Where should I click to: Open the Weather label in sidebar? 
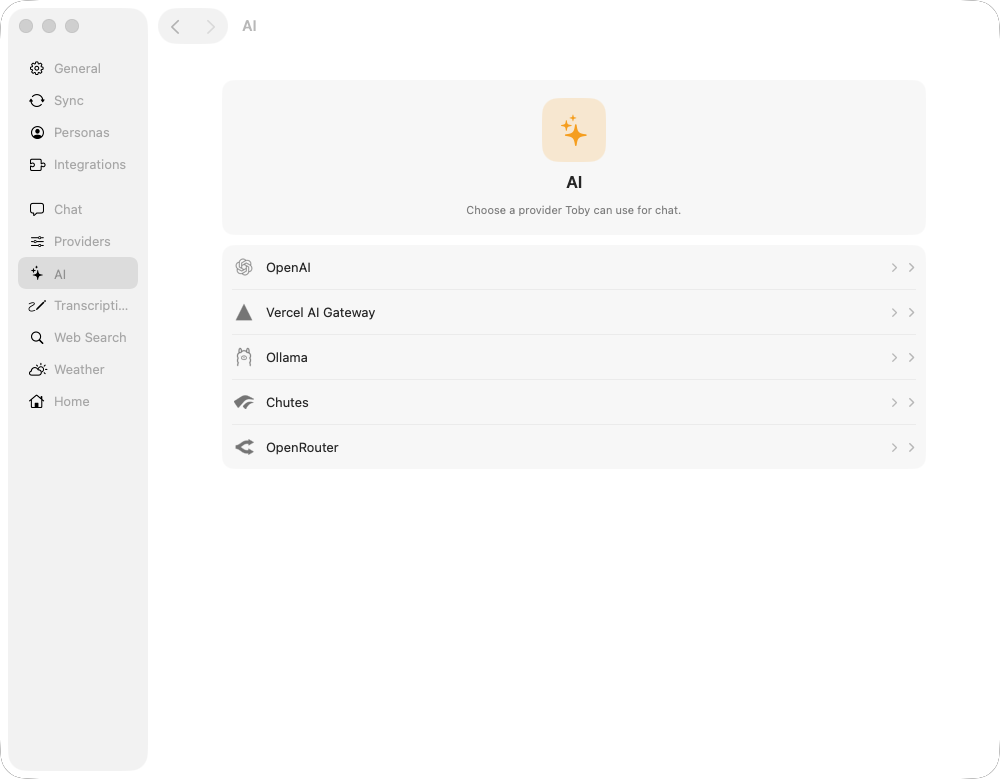coord(79,369)
